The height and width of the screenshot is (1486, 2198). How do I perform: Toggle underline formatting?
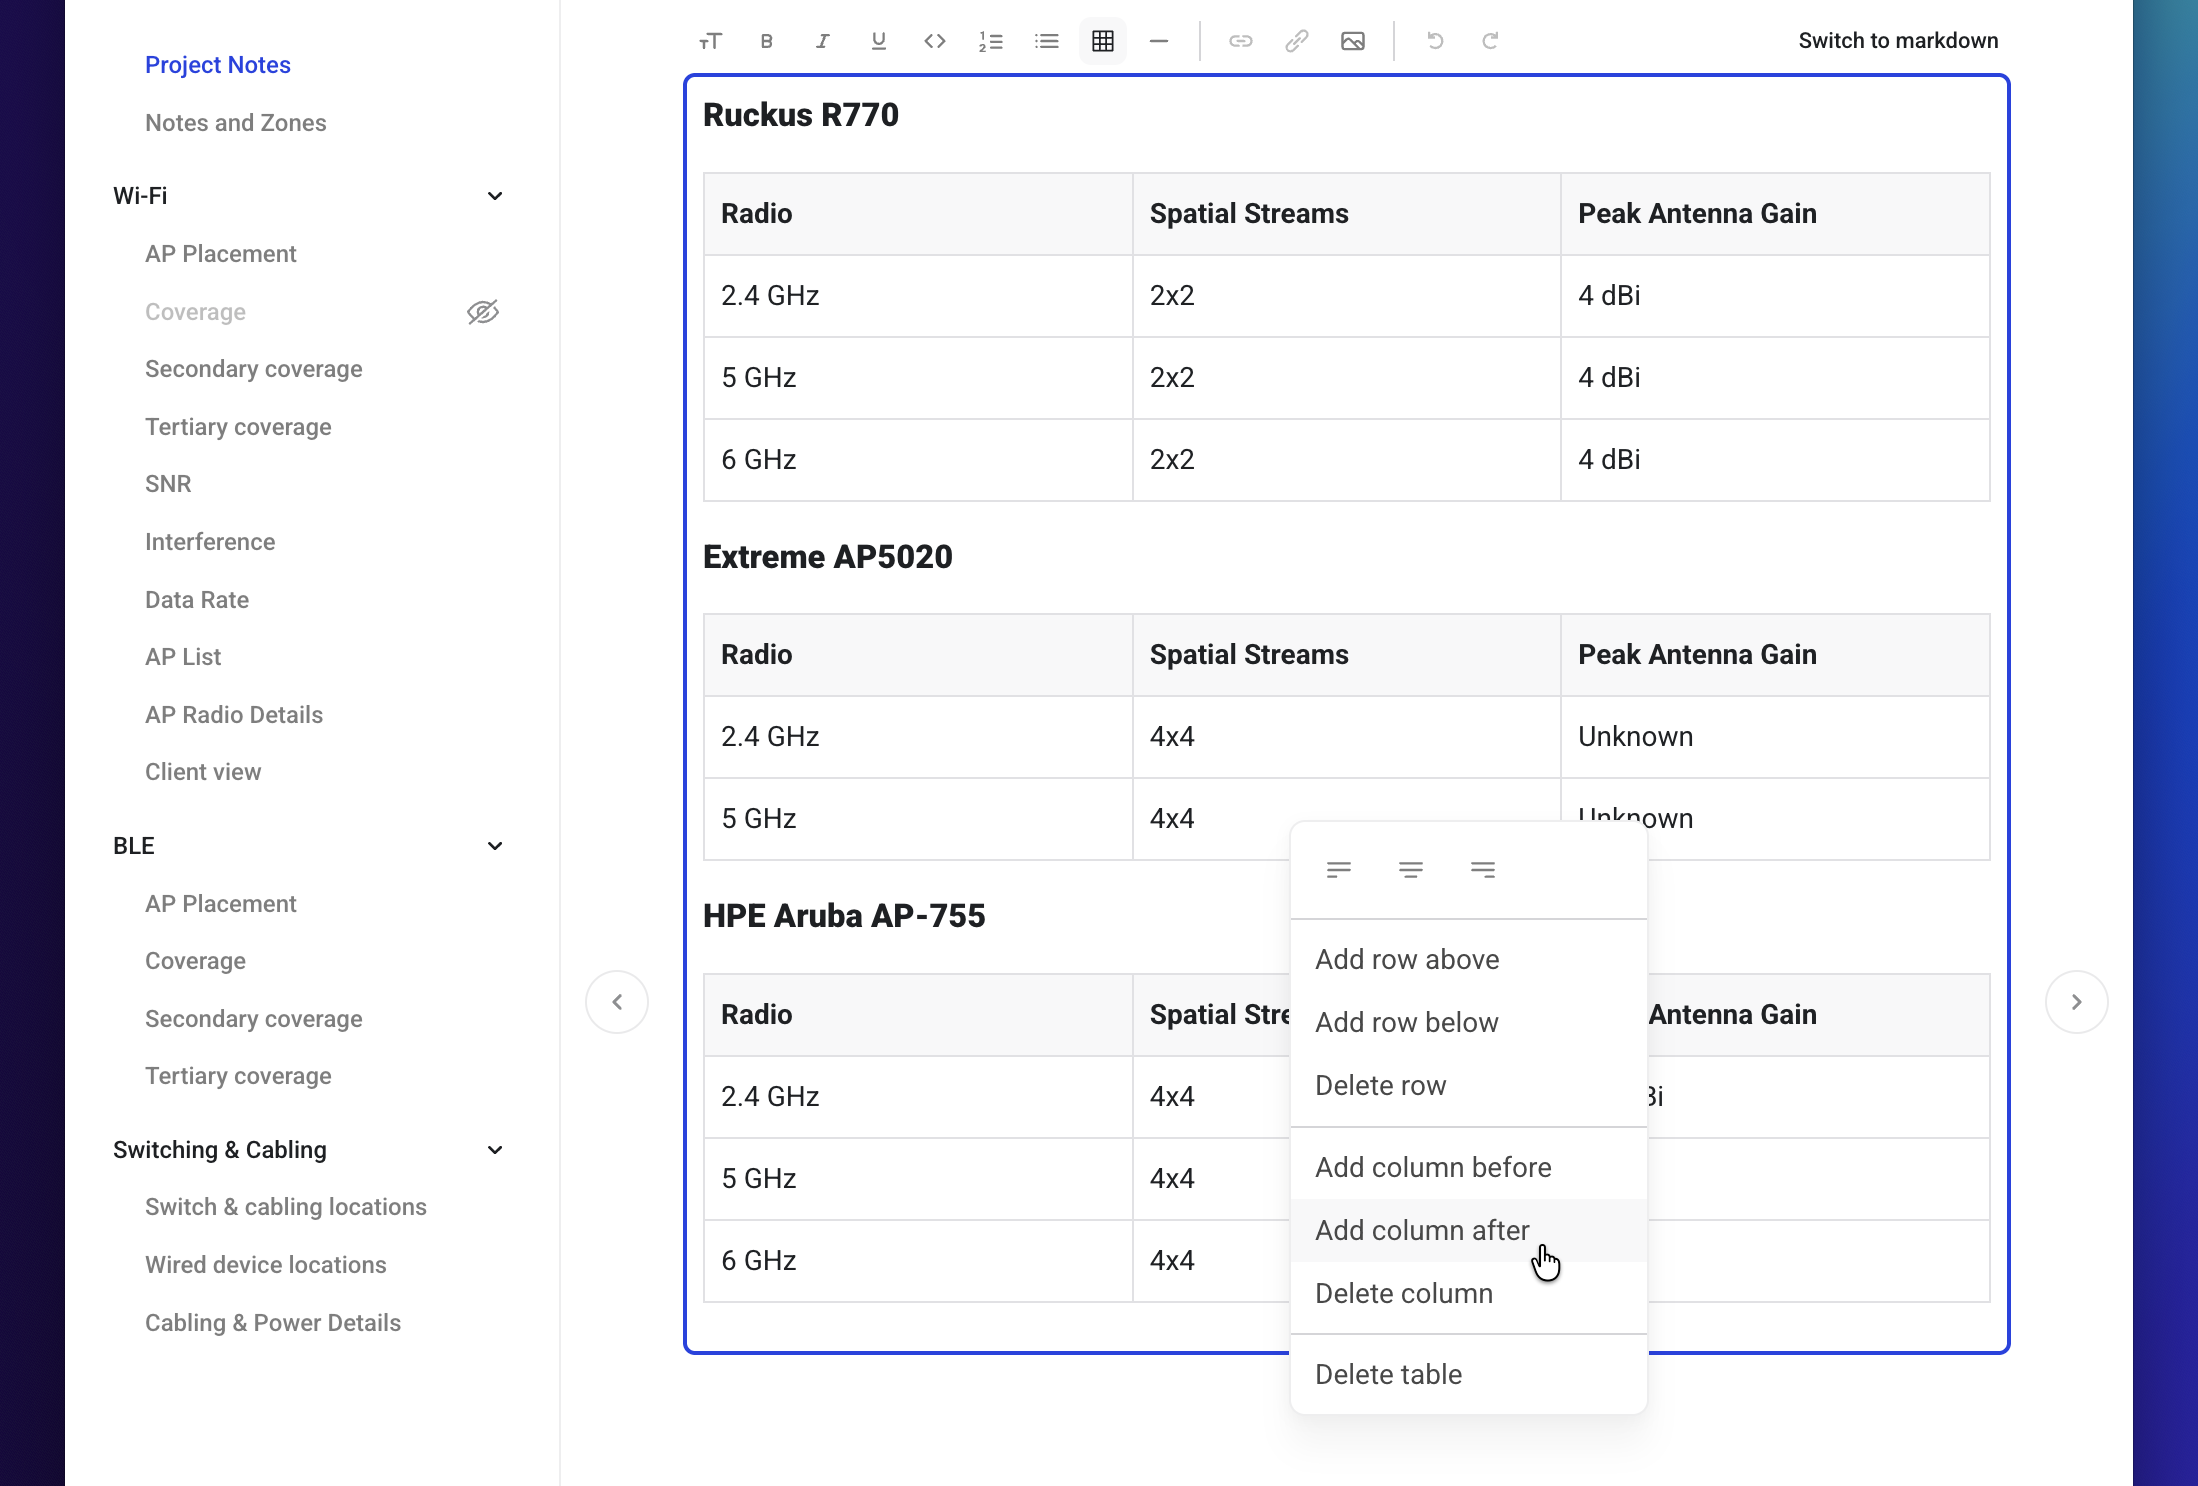[x=879, y=41]
